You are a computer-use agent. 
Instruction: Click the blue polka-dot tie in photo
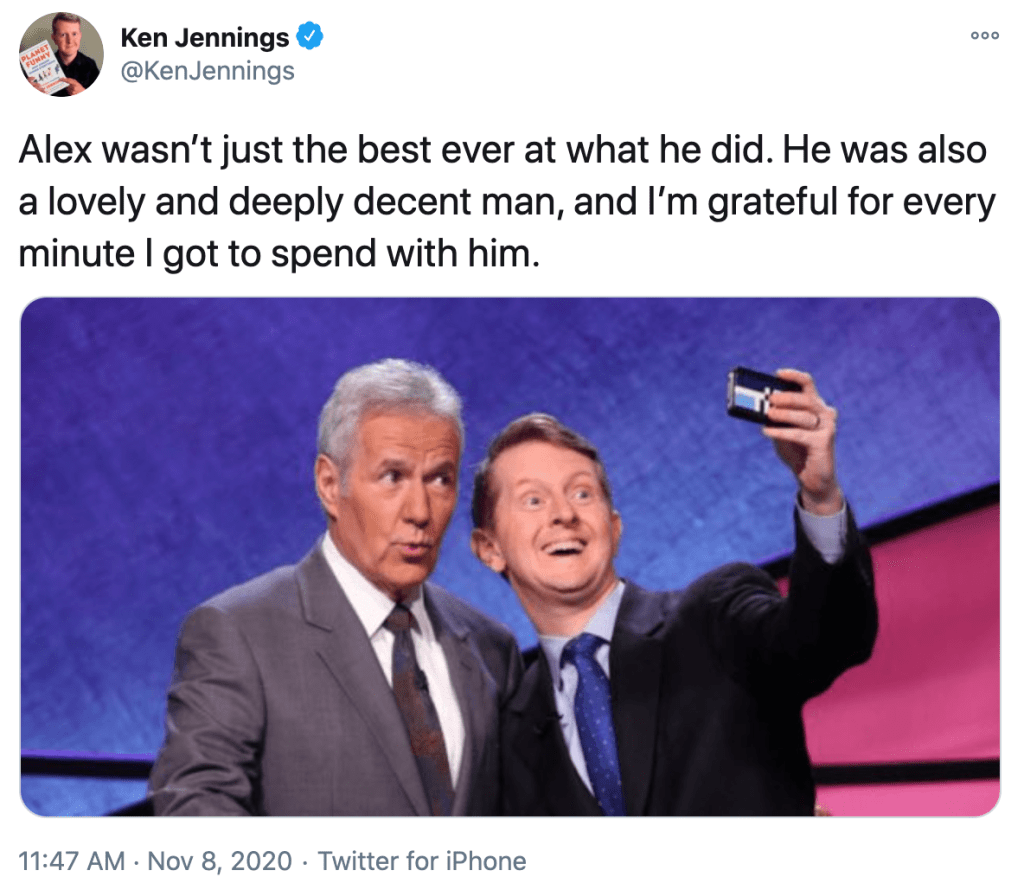click(x=596, y=718)
